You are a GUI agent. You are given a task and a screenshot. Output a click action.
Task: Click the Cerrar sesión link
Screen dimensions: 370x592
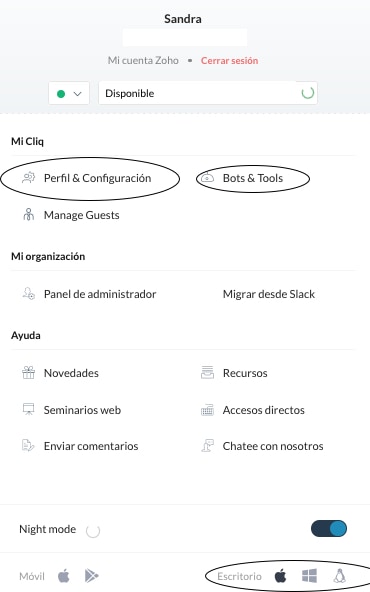click(230, 60)
